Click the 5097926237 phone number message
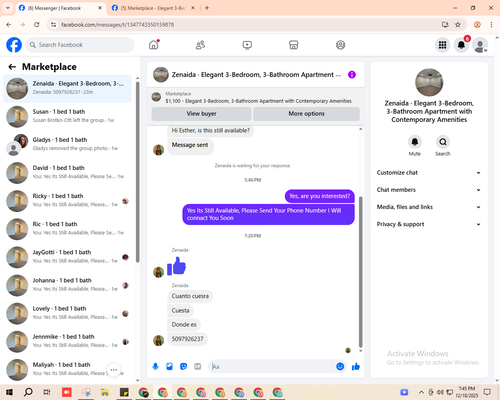Viewport: 500px width, 400px height. point(187,339)
